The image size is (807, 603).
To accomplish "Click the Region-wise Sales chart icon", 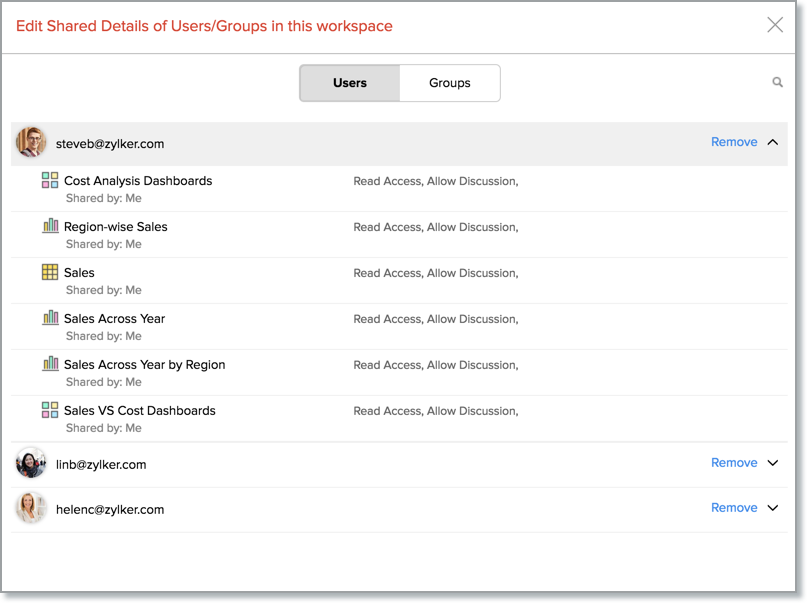I will point(50,226).
